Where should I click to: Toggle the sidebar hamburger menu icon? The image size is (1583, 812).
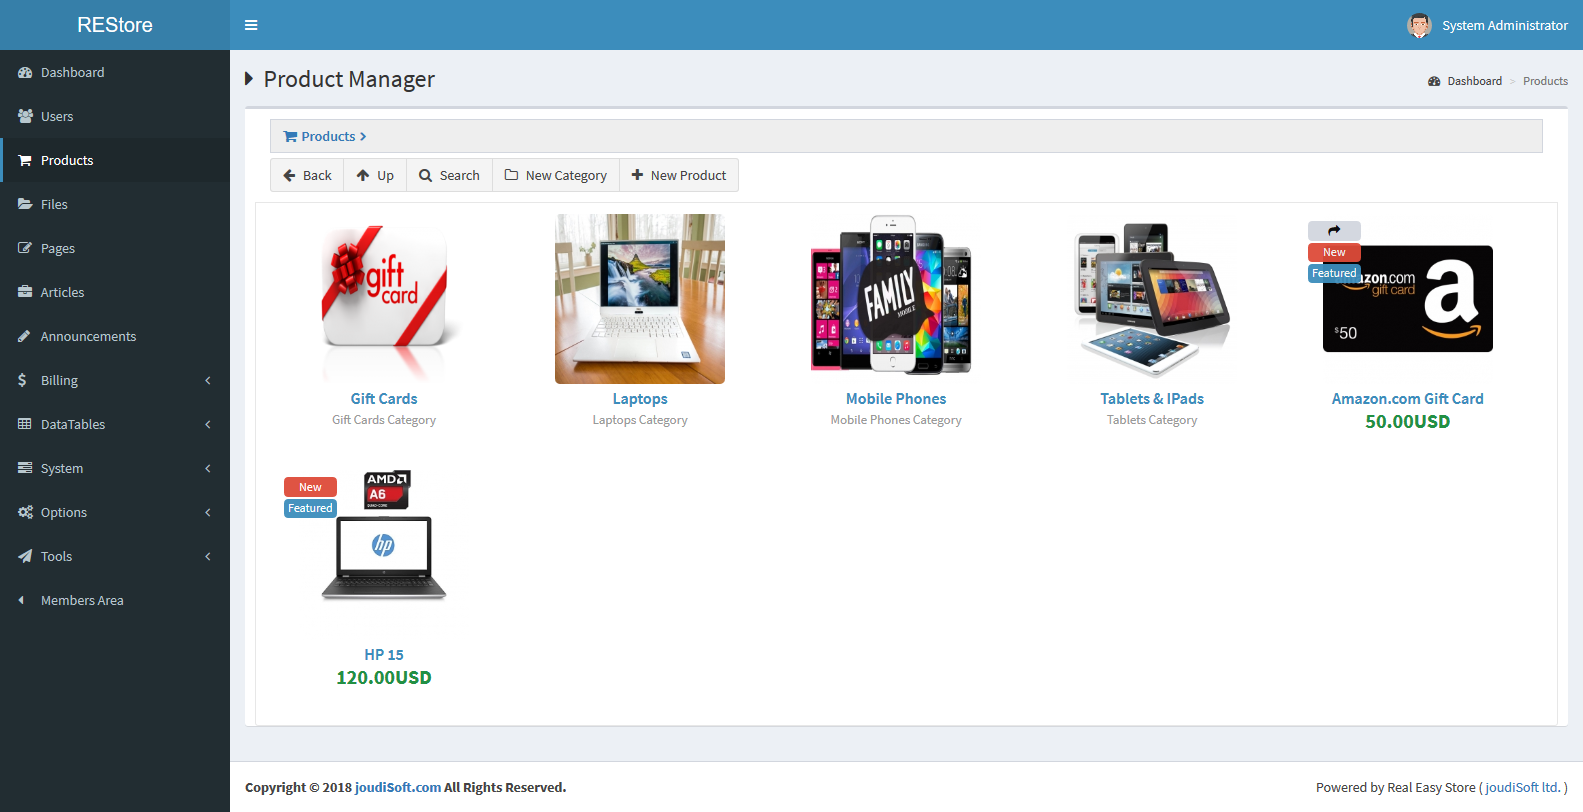[x=251, y=25]
